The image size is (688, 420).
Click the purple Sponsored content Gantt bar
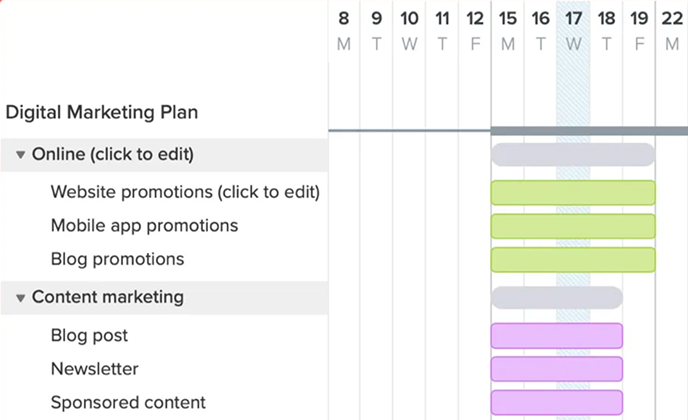(556, 403)
